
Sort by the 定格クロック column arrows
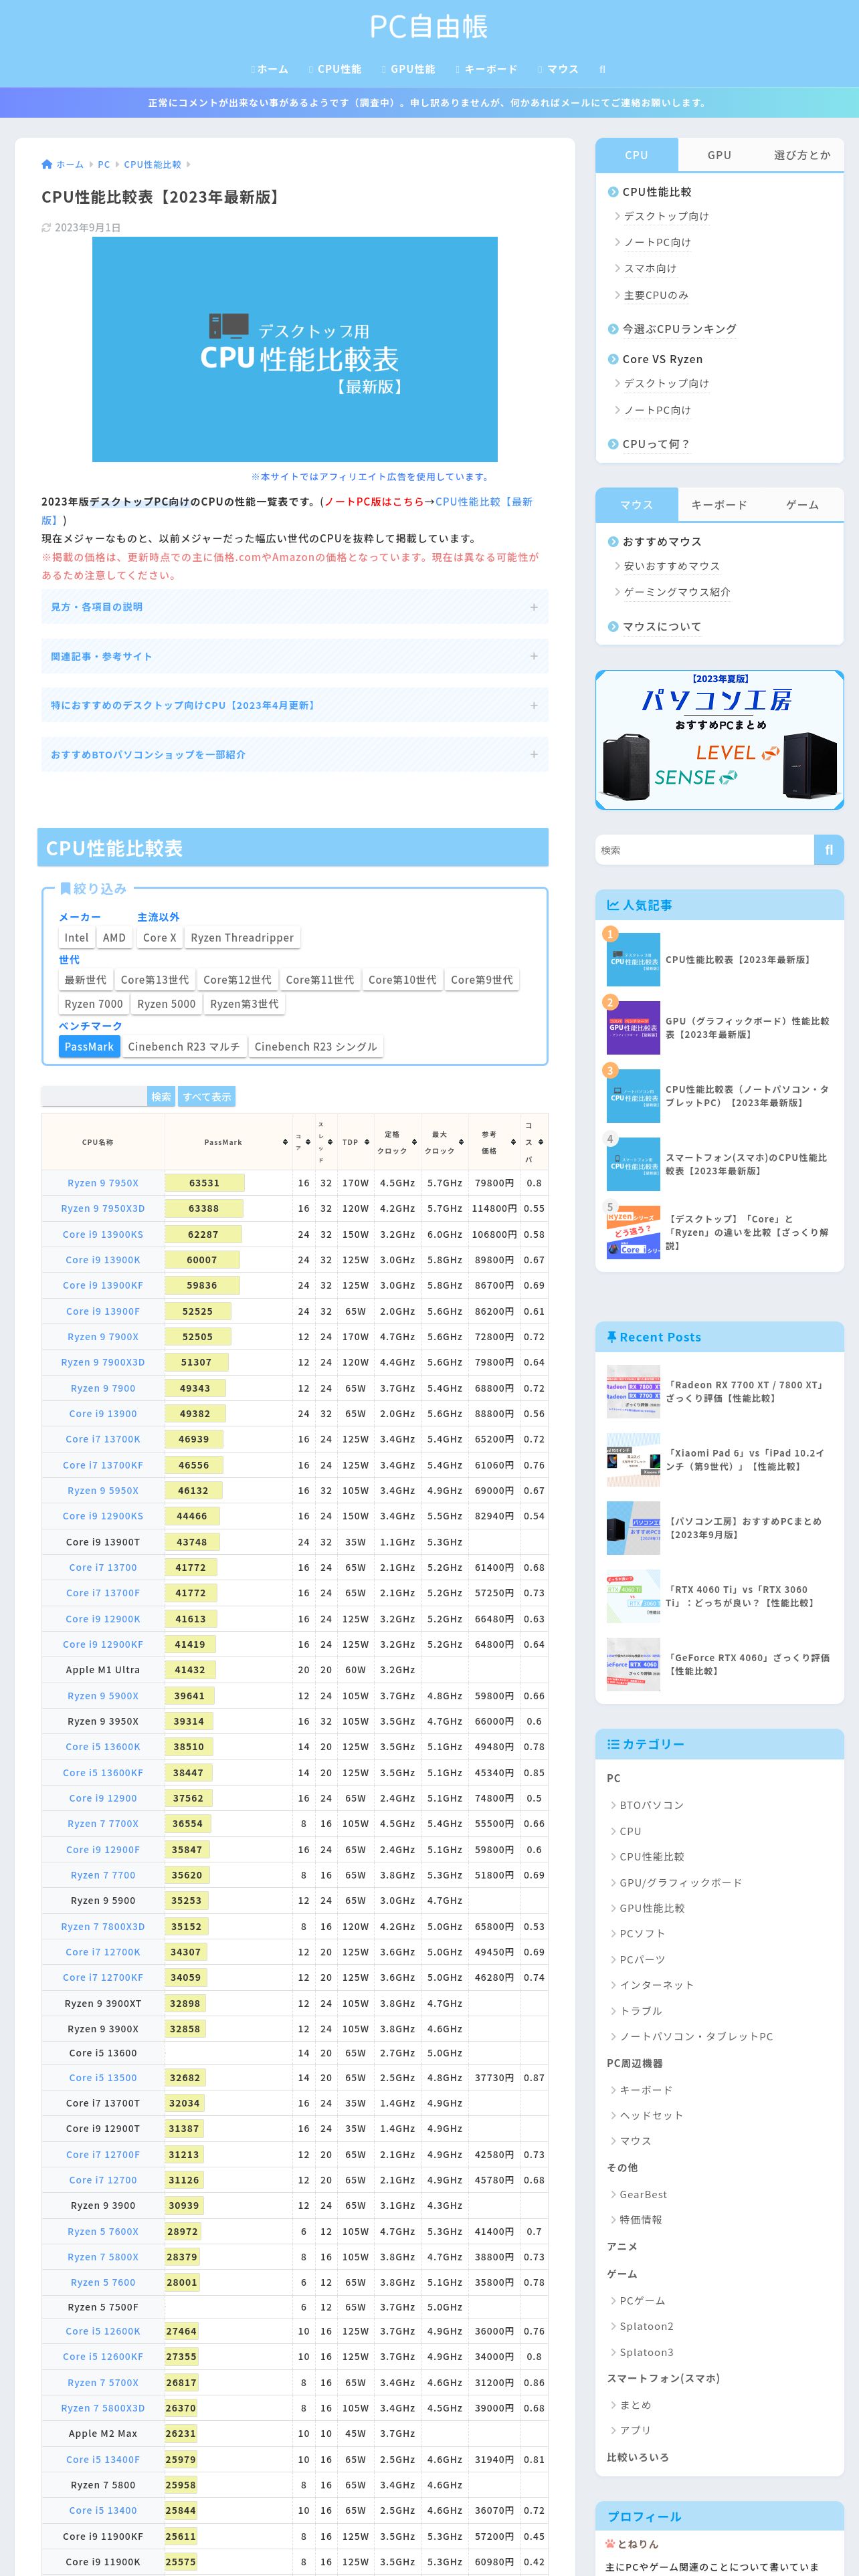414,1142
